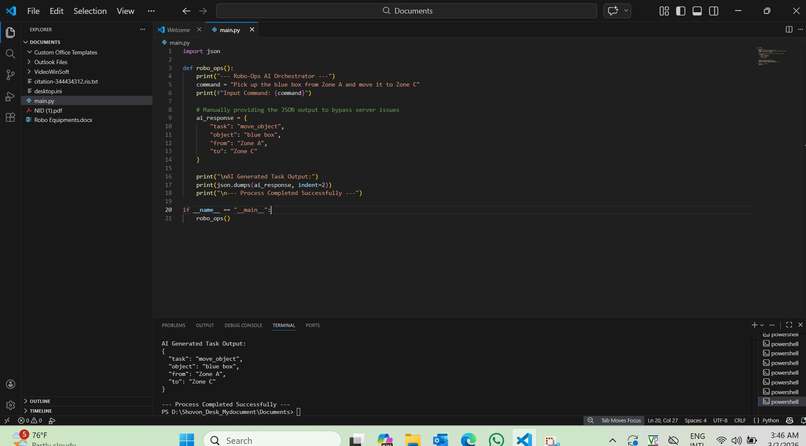Open the Run and Debug view
806x446 pixels.
tap(10, 96)
